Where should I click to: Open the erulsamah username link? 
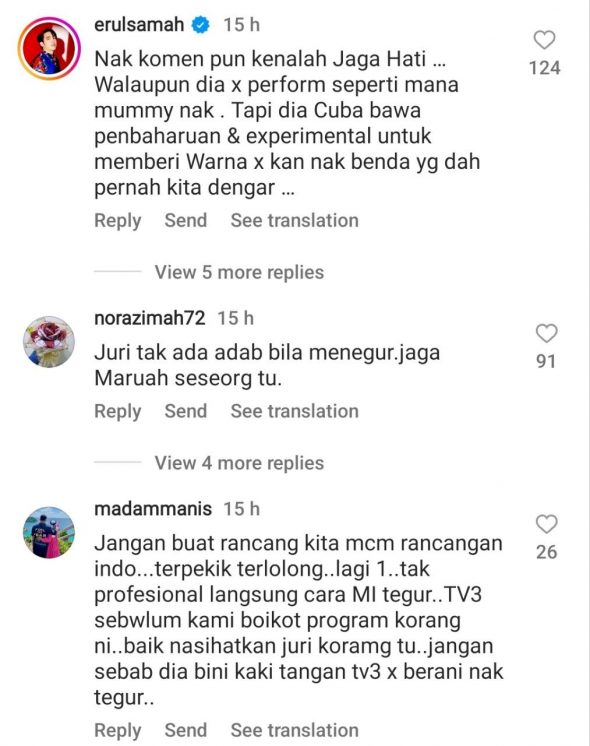click(139, 24)
